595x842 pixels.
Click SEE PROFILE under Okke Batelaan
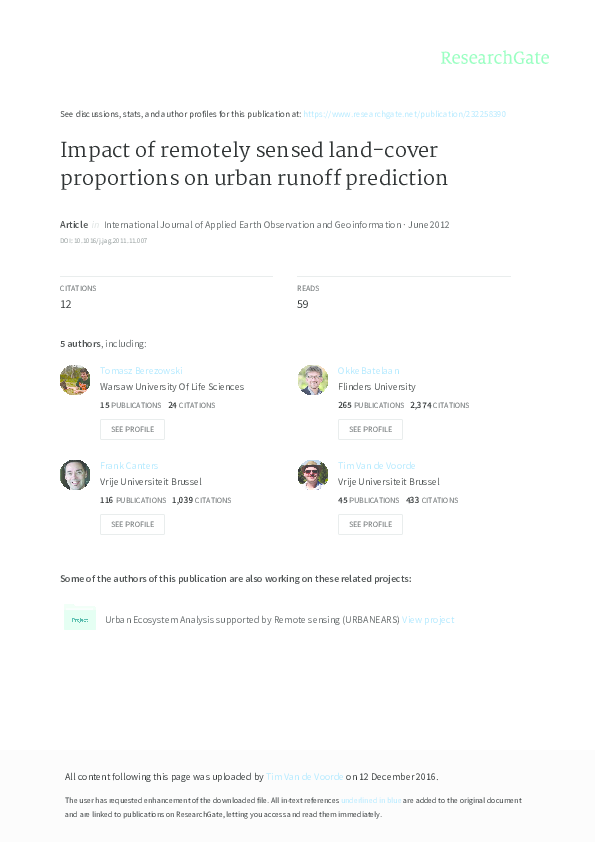pos(370,429)
